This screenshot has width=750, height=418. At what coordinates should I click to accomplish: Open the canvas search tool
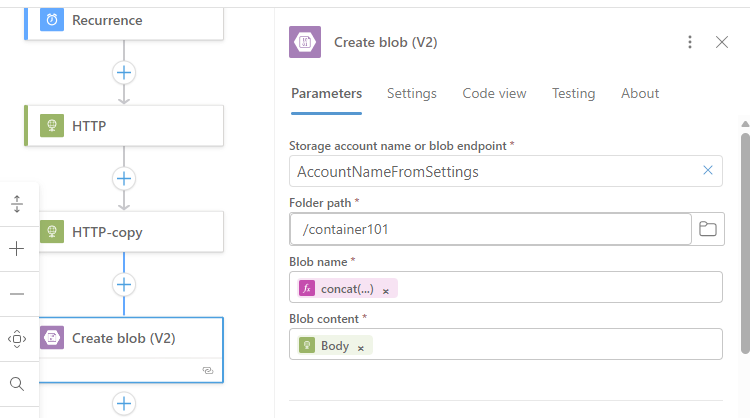point(17,384)
